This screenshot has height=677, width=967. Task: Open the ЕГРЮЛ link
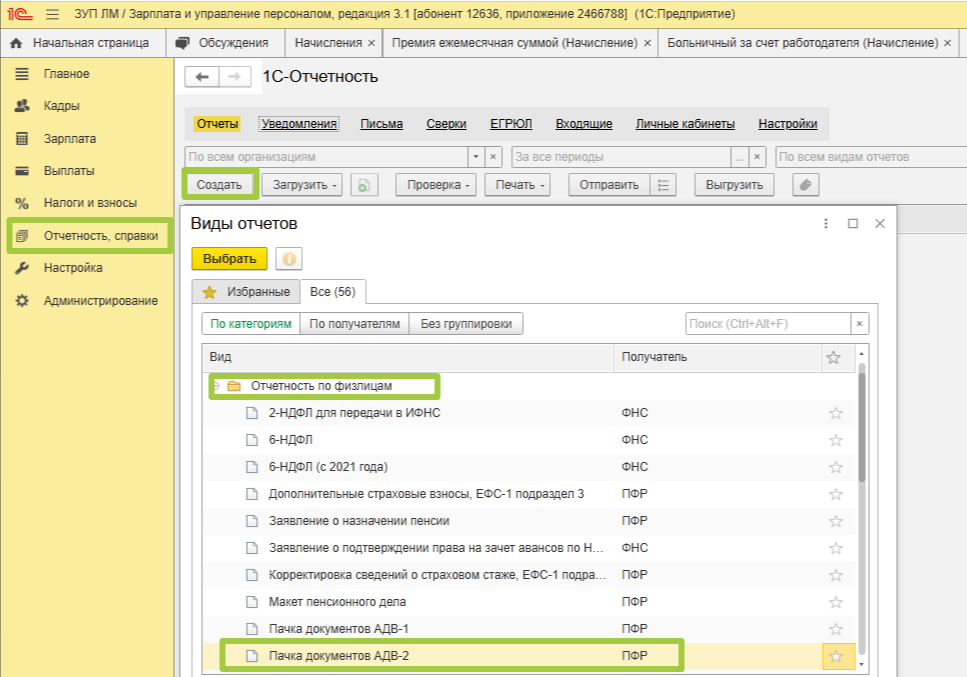(x=511, y=124)
